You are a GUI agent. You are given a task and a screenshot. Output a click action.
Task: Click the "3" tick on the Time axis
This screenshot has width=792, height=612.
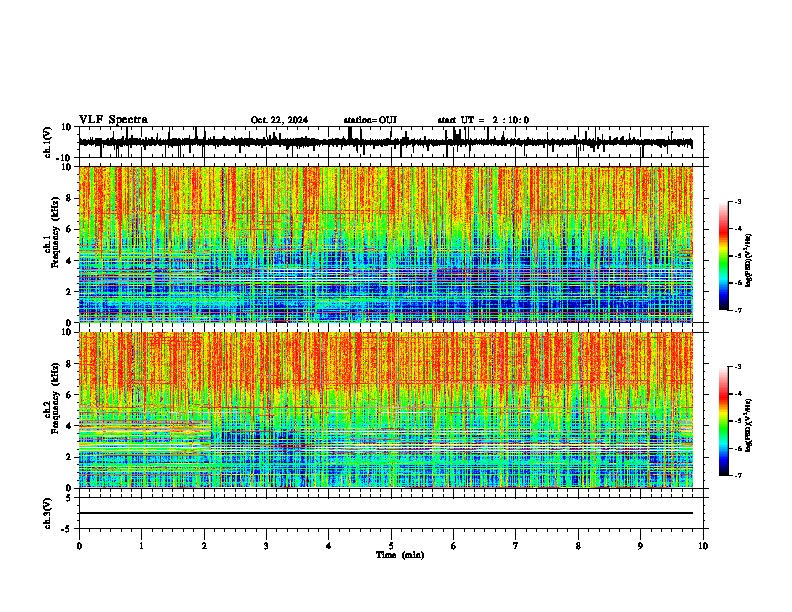pos(266,546)
